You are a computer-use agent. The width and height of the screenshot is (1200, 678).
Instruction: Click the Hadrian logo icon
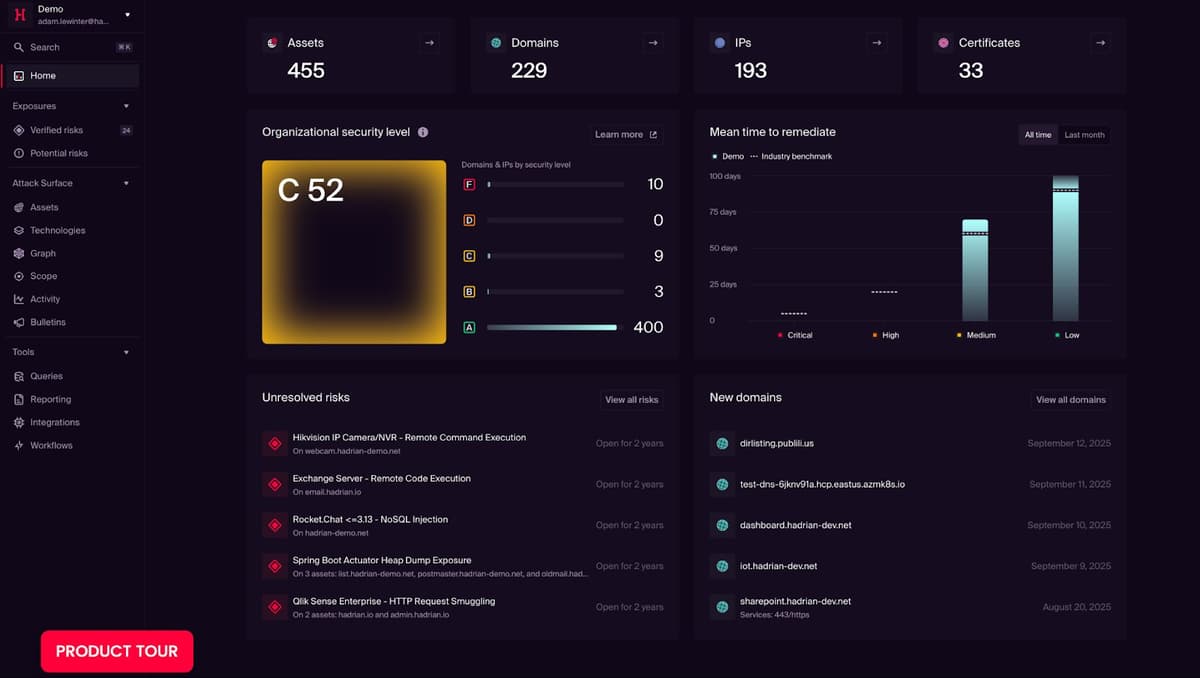click(19, 15)
